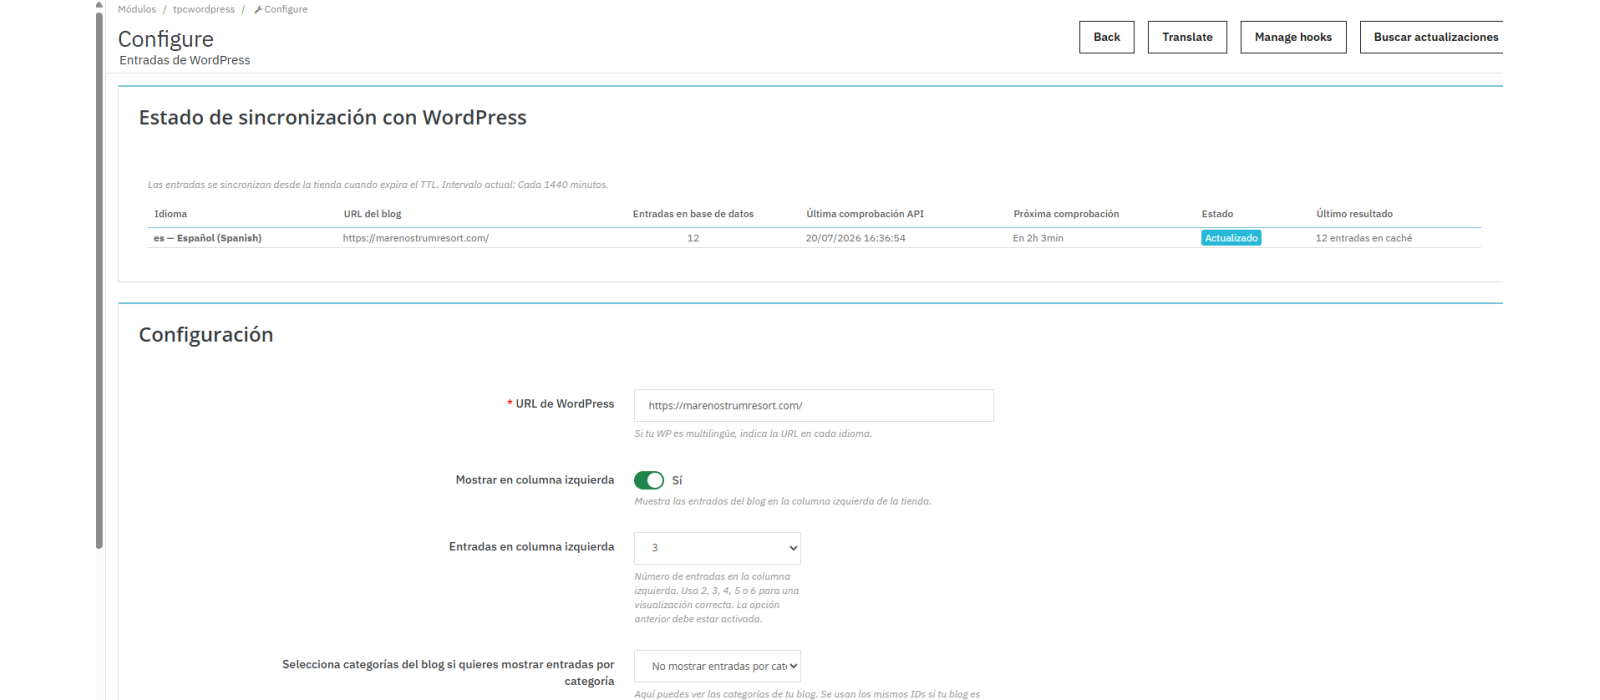The image size is (1600, 700).
Task: Go to Módulos in the breadcrumb
Action: 137,9
